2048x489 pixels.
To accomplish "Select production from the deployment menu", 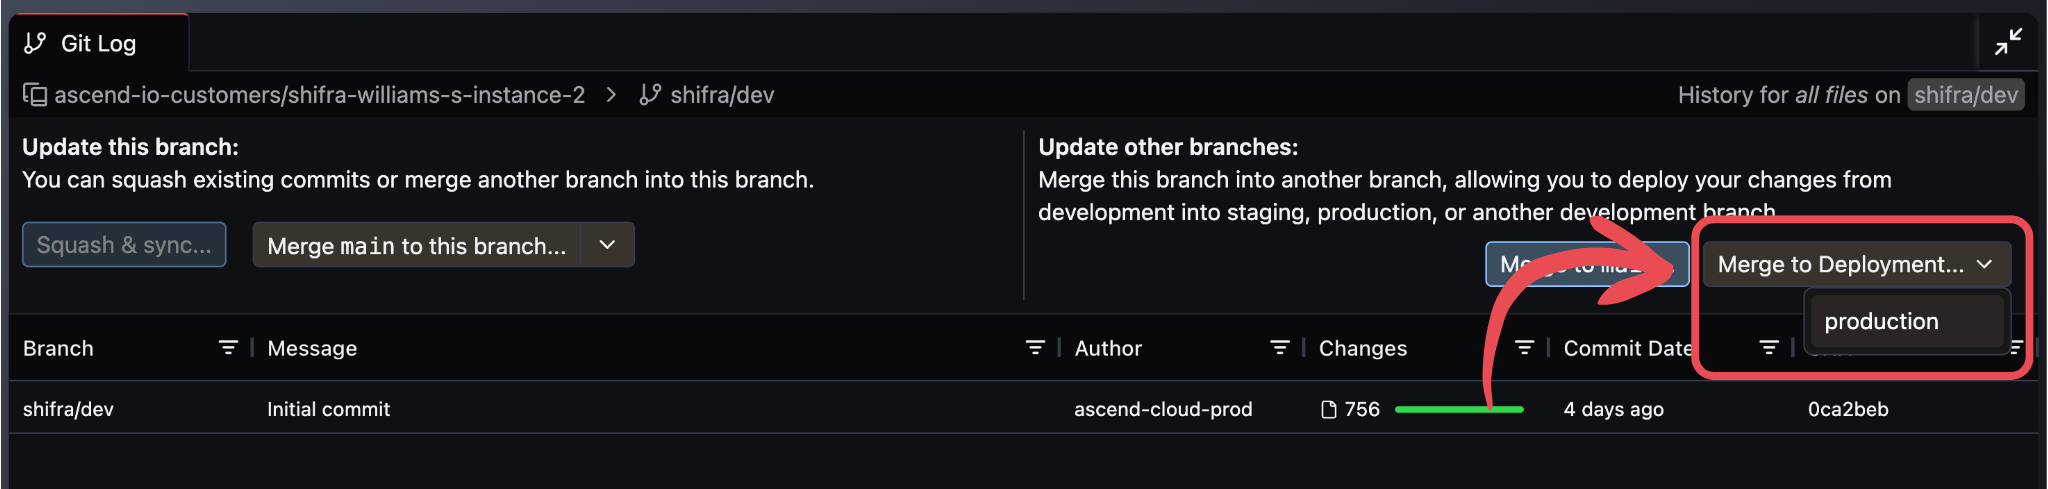I will [1881, 321].
